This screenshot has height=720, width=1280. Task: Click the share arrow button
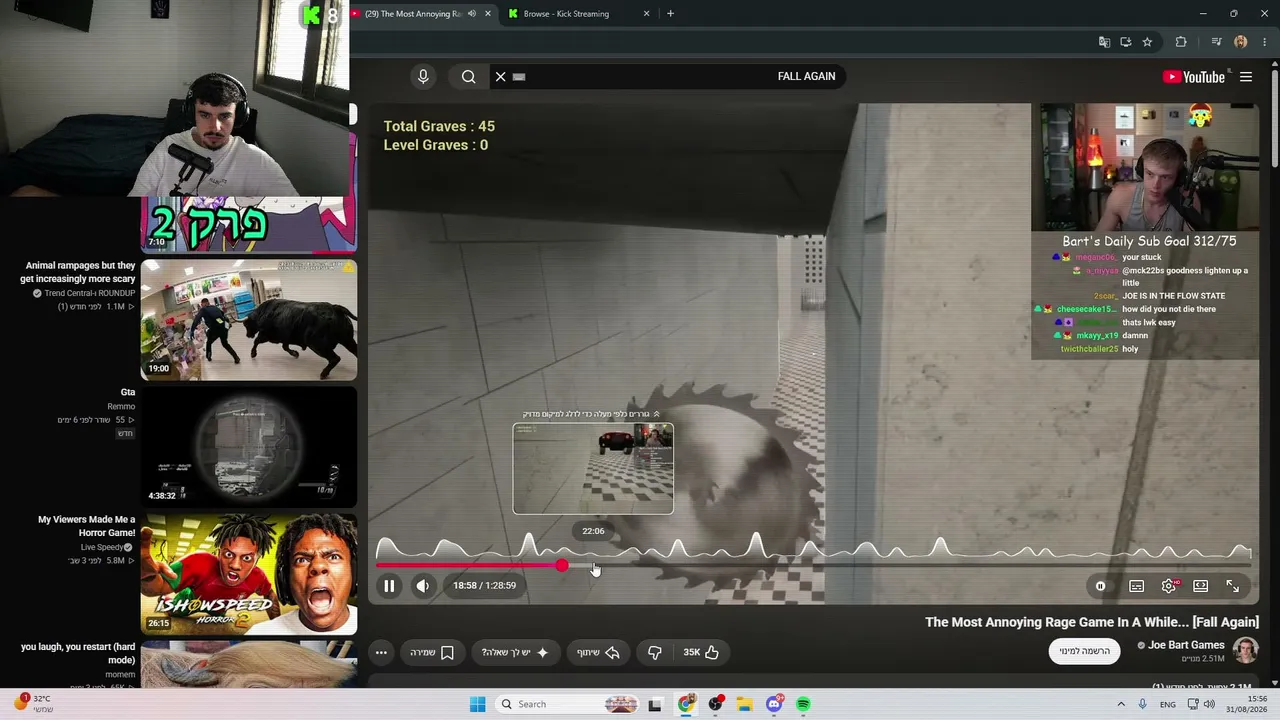click(599, 652)
